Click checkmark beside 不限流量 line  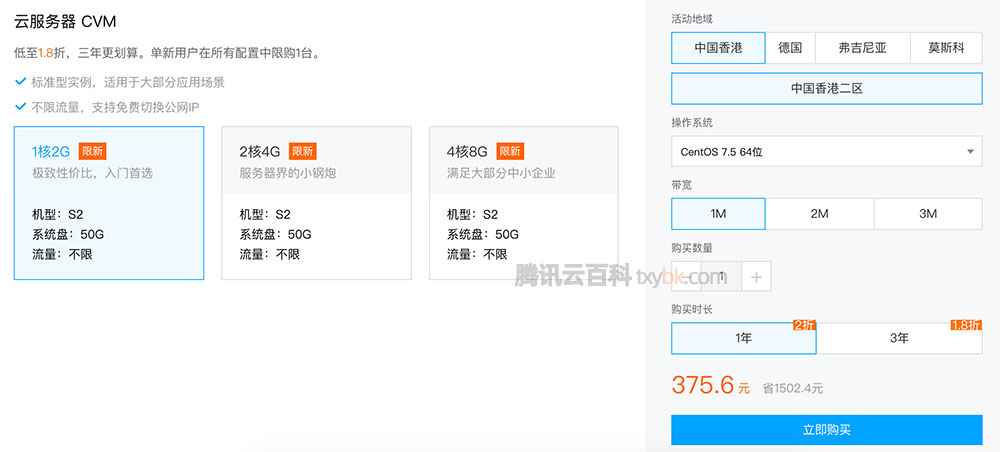pyautogui.click(x=20, y=106)
